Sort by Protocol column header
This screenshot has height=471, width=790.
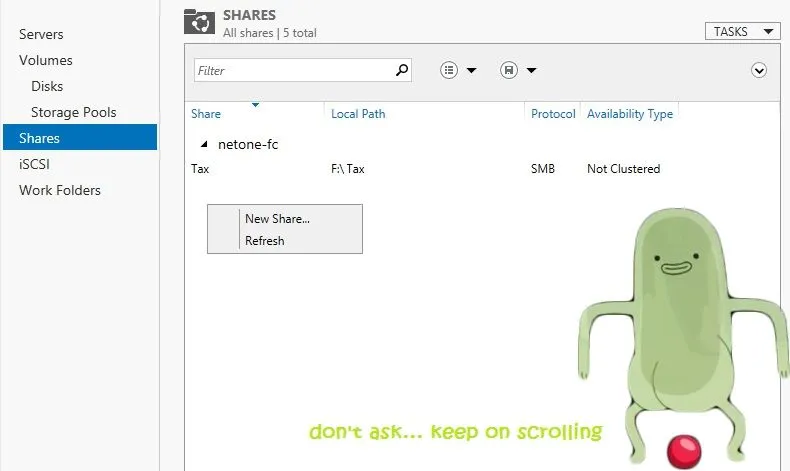click(553, 114)
